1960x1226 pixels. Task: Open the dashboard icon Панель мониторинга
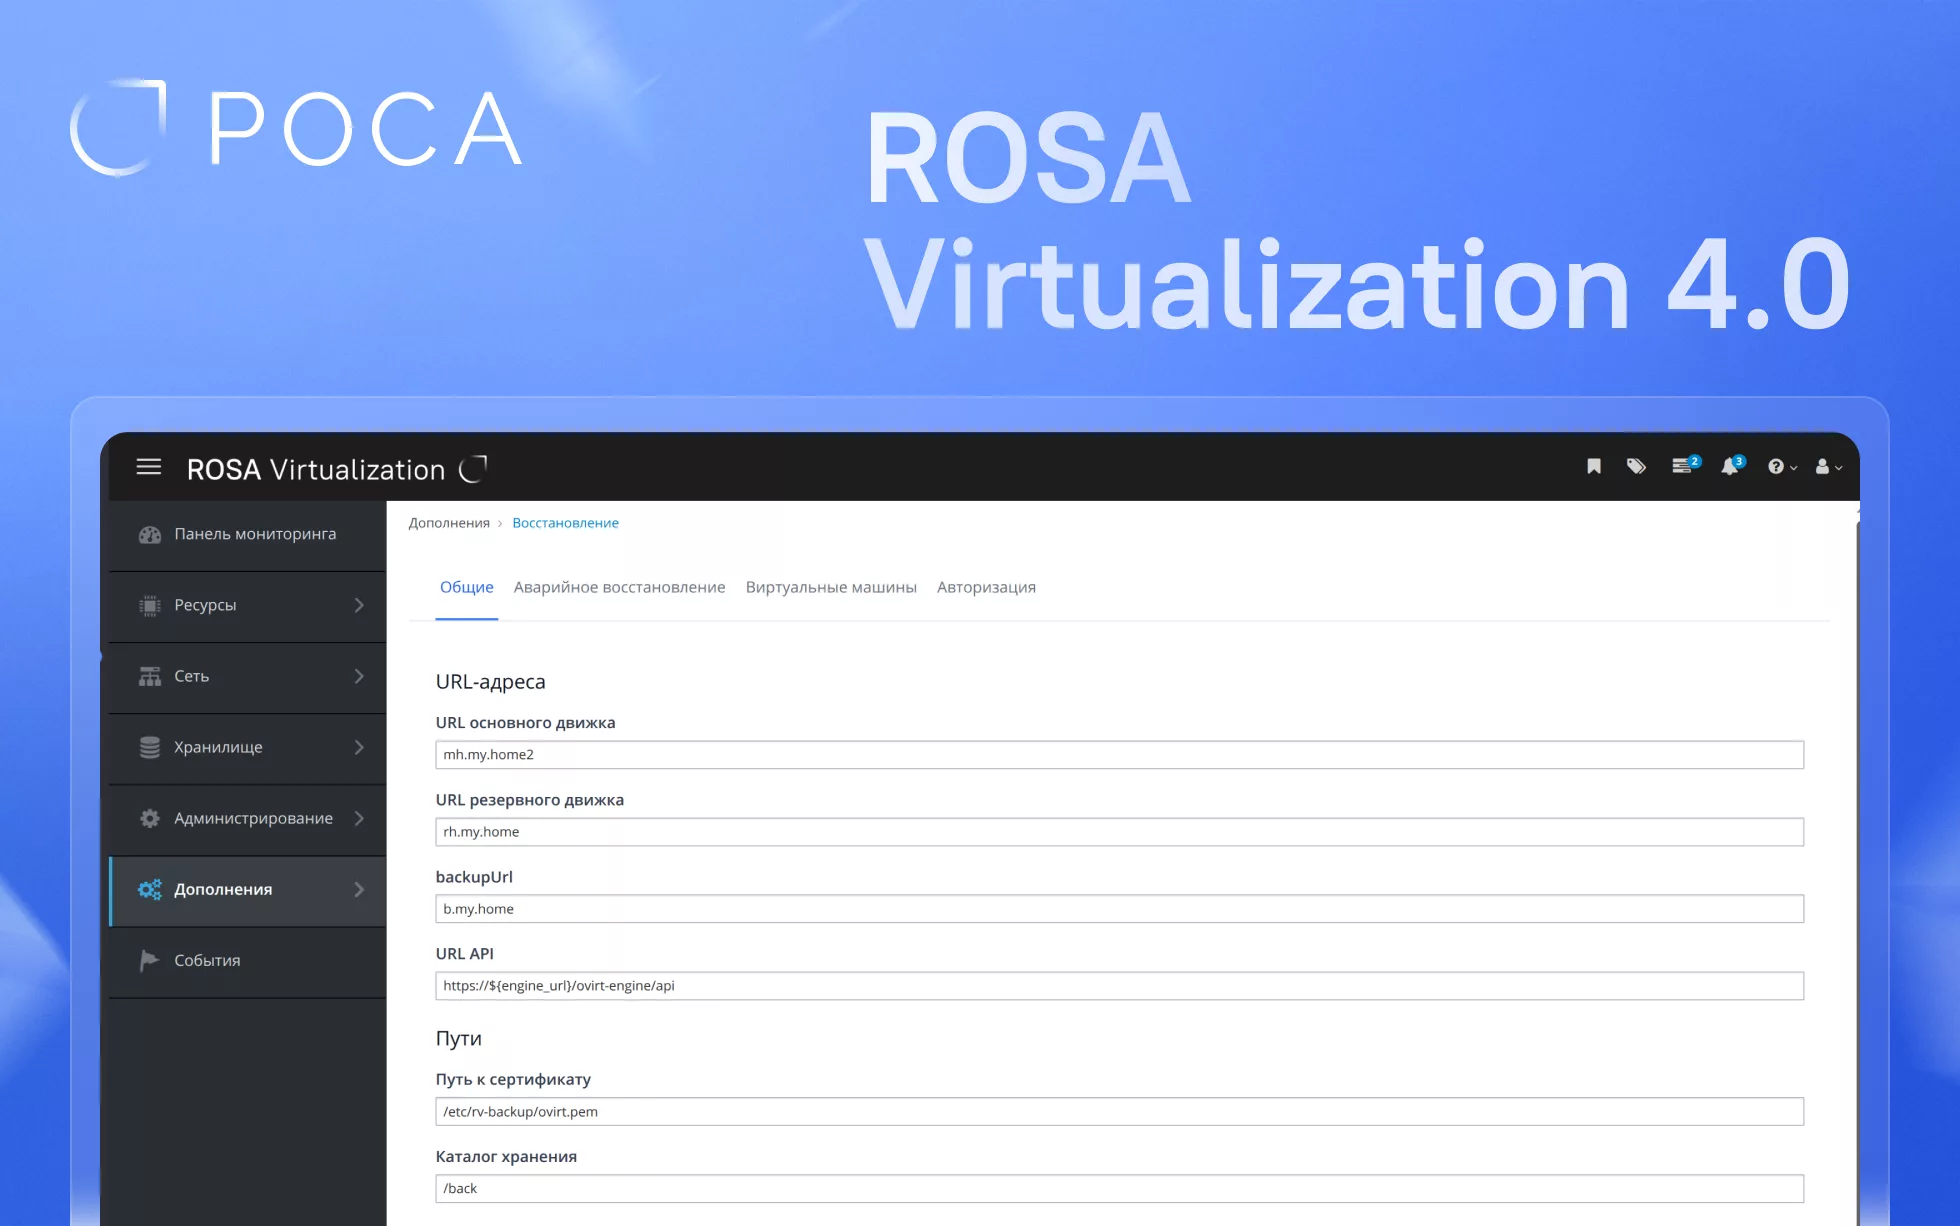point(149,534)
